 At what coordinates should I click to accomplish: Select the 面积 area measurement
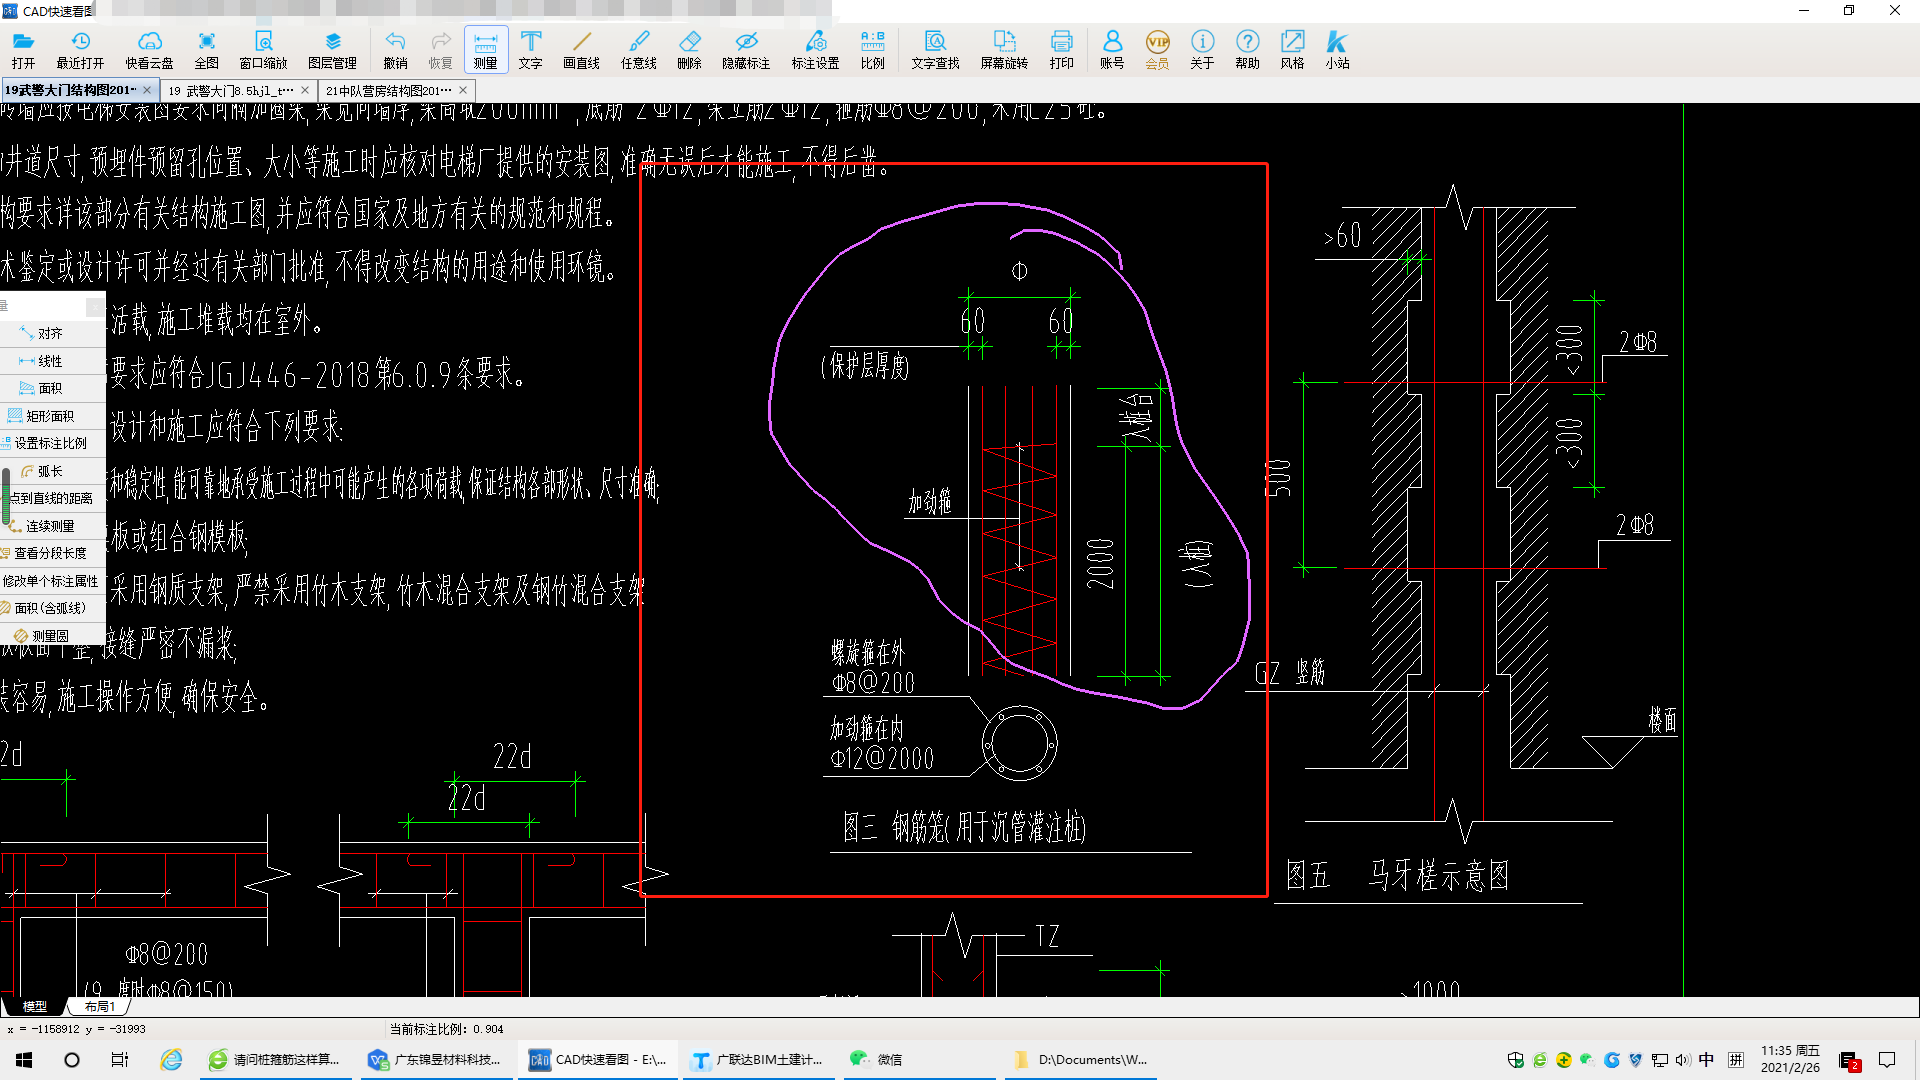pos(52,388)
